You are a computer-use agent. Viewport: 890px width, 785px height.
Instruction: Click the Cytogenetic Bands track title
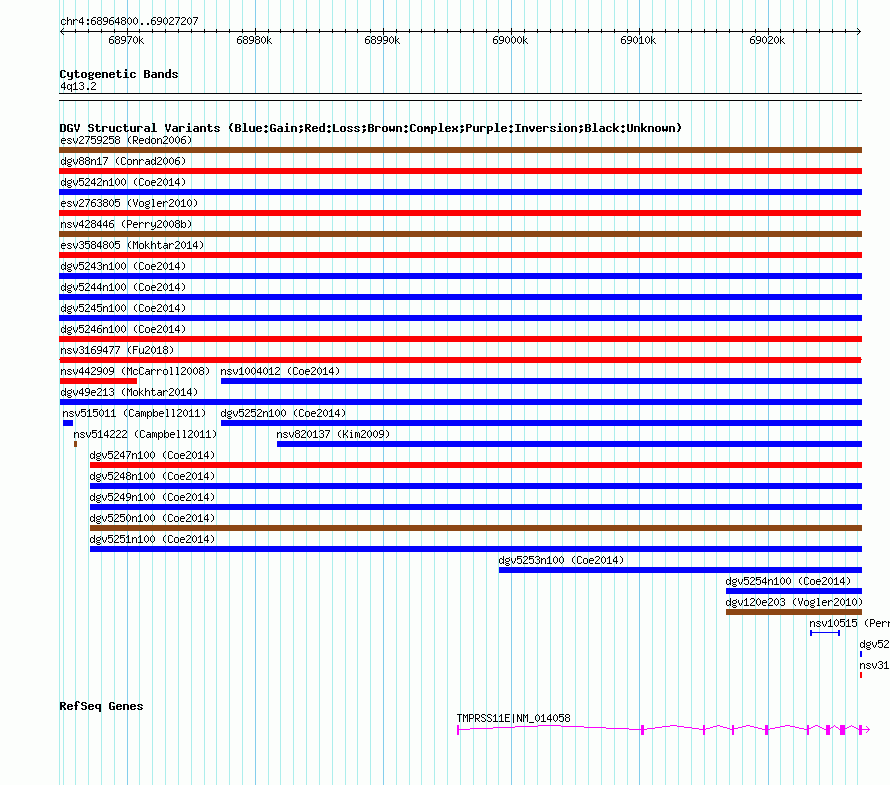point(119,74)
